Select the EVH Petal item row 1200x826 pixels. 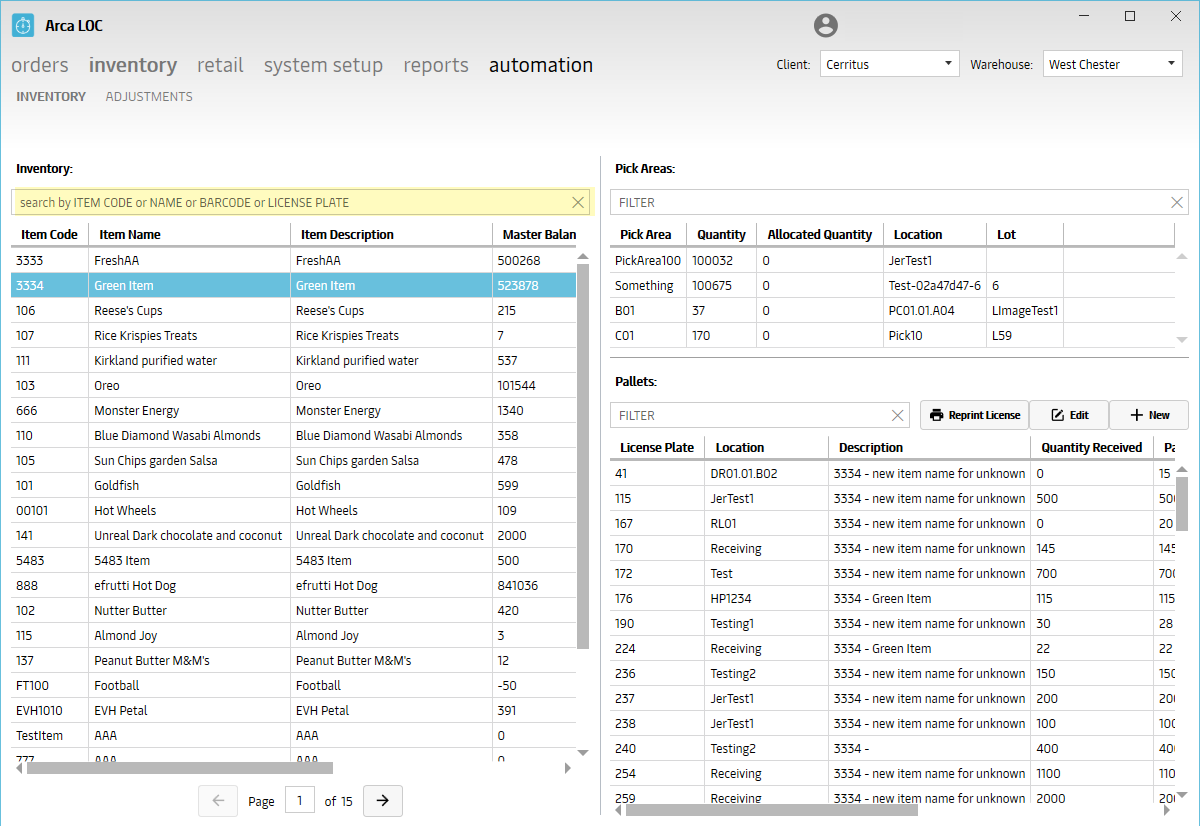click(x=294, y=711)
